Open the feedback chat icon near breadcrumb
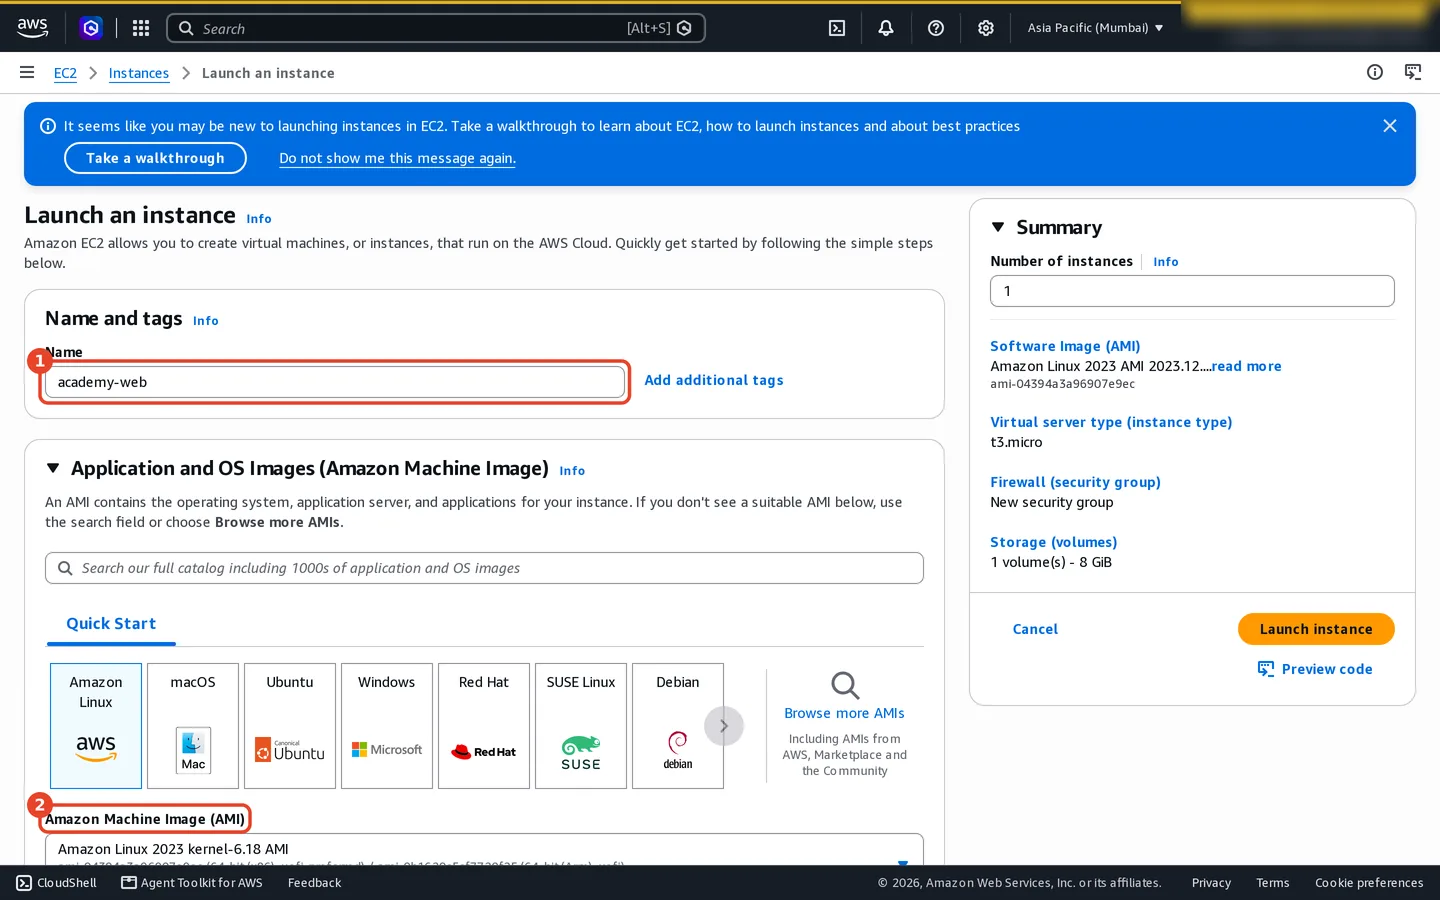 [1413, 72]
